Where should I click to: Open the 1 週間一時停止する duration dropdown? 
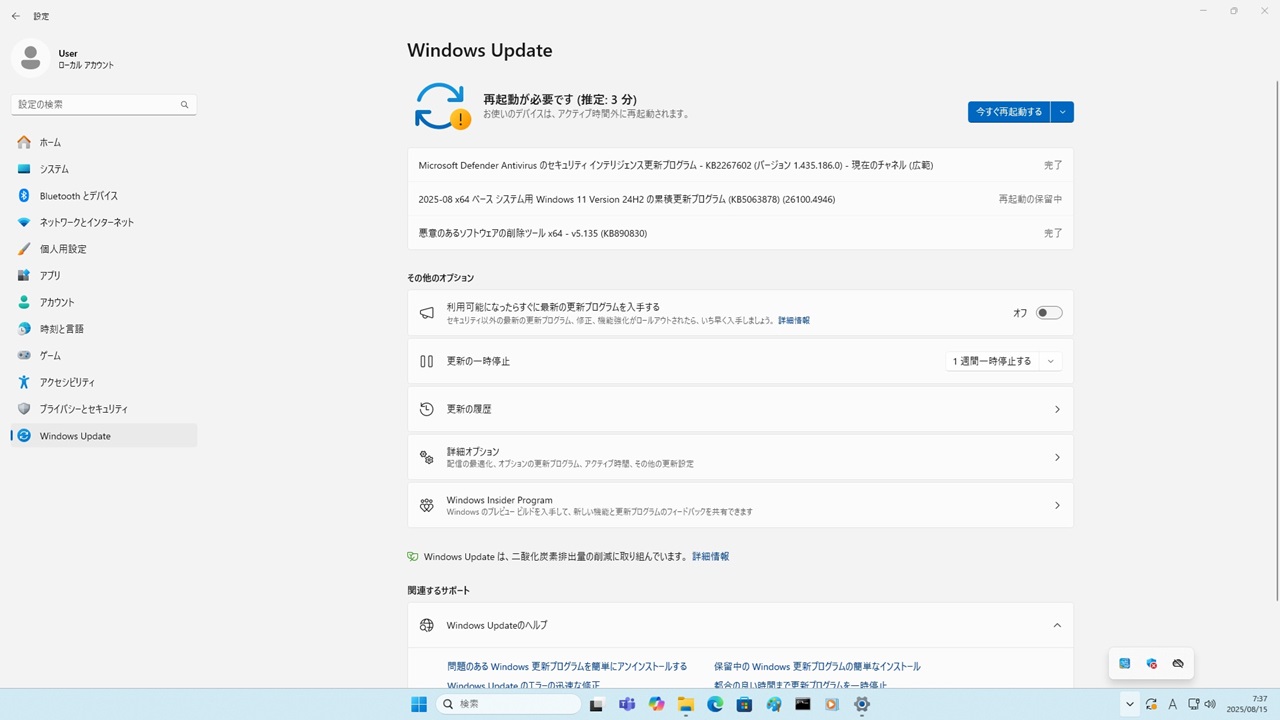[1050, 361]
